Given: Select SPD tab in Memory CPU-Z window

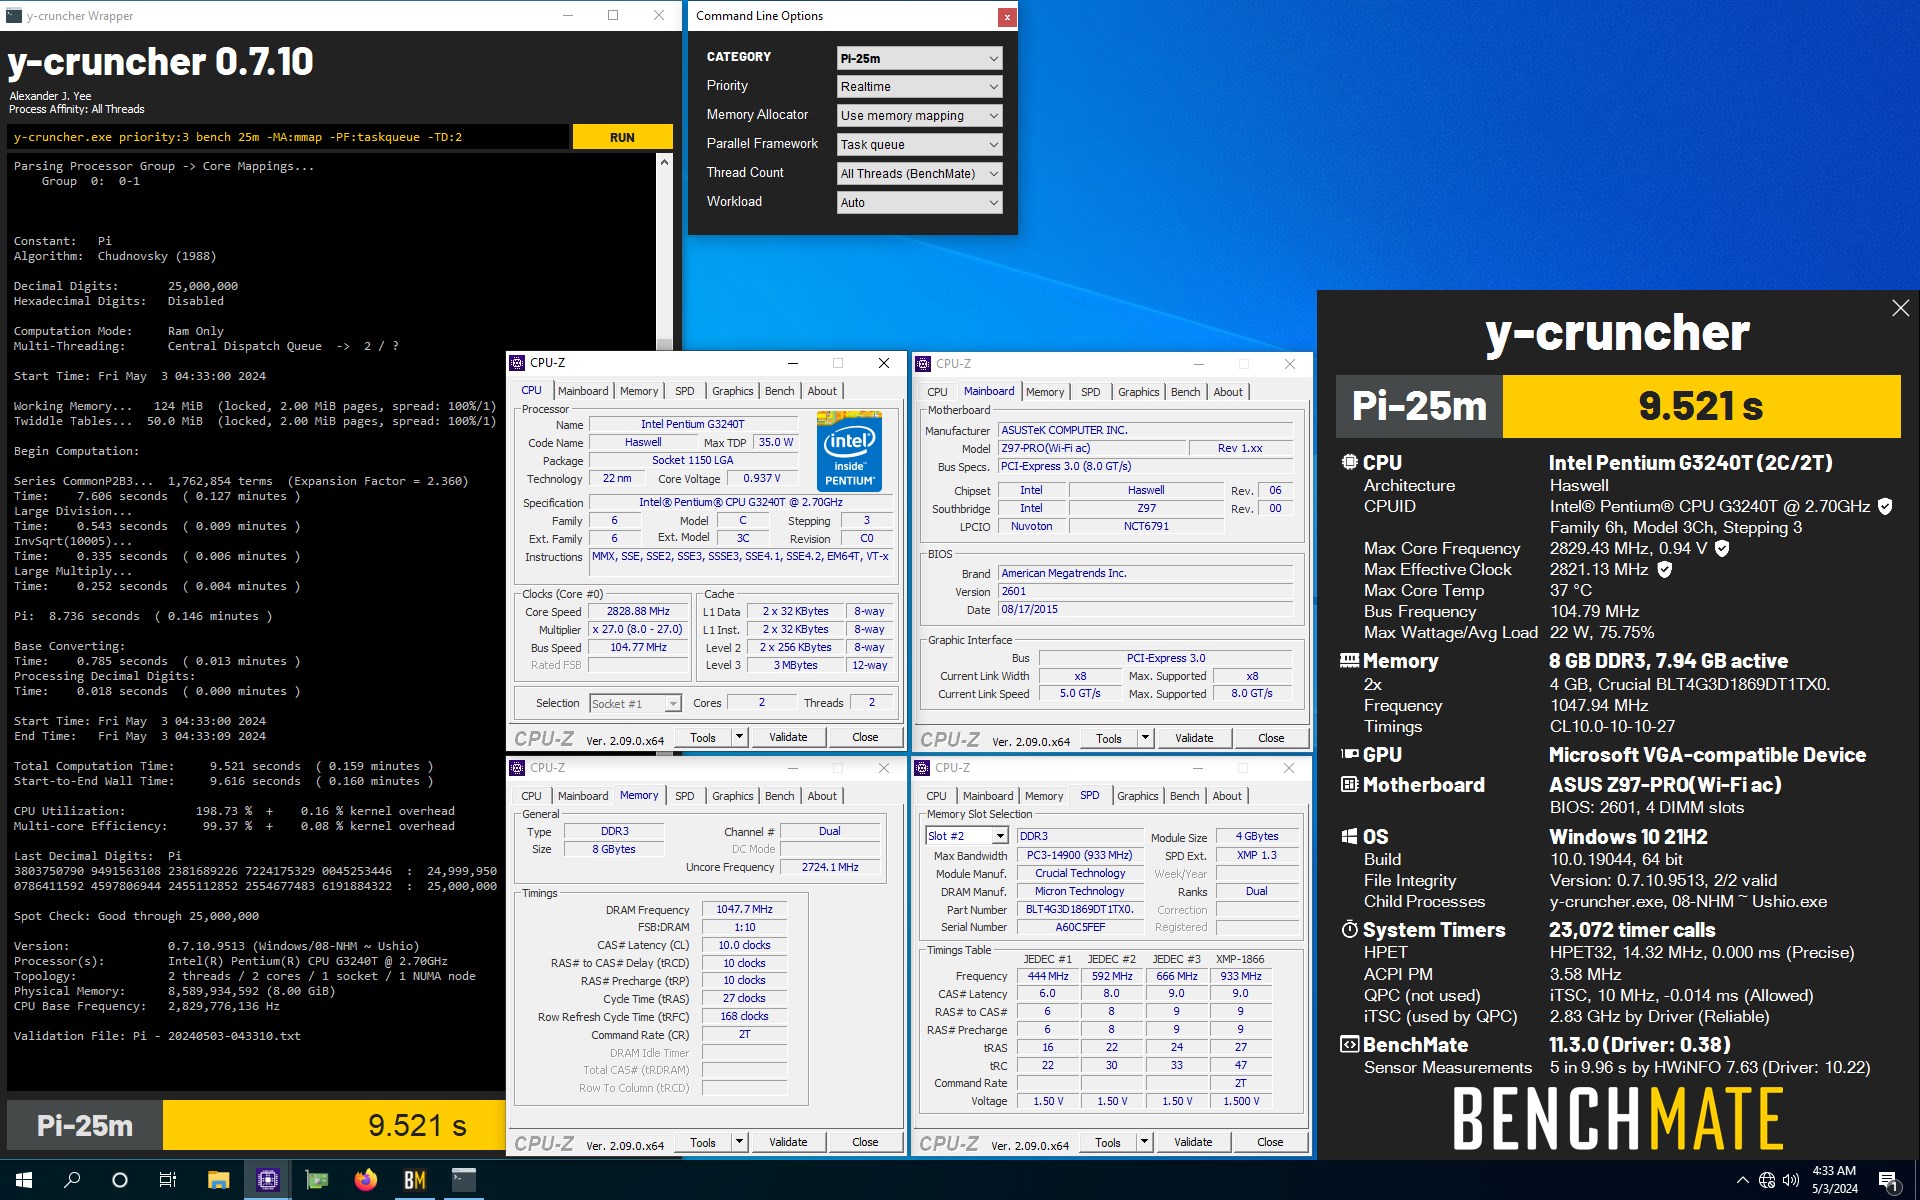Looking at the screenshot, I should click(684, 796).
